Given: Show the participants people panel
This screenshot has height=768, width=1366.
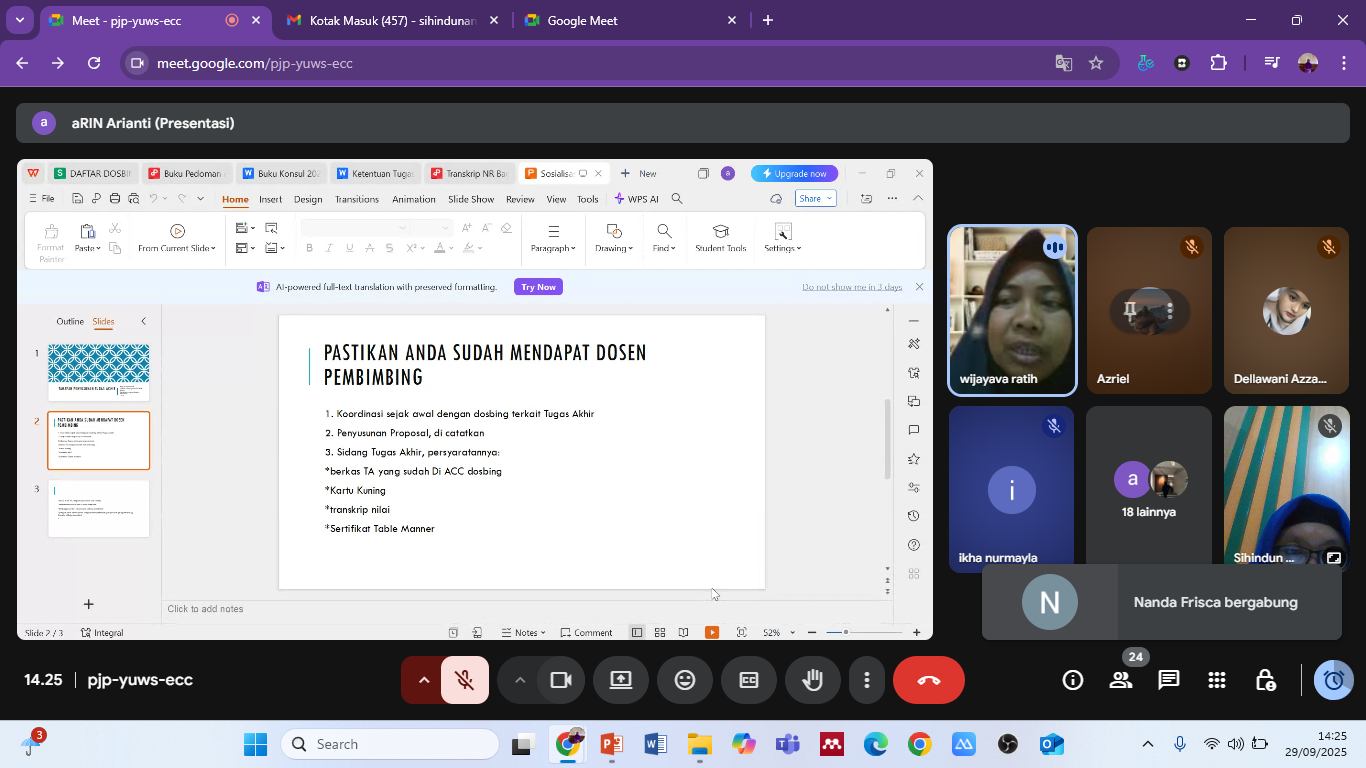Looking at the screenshot, I should 1121,680.
